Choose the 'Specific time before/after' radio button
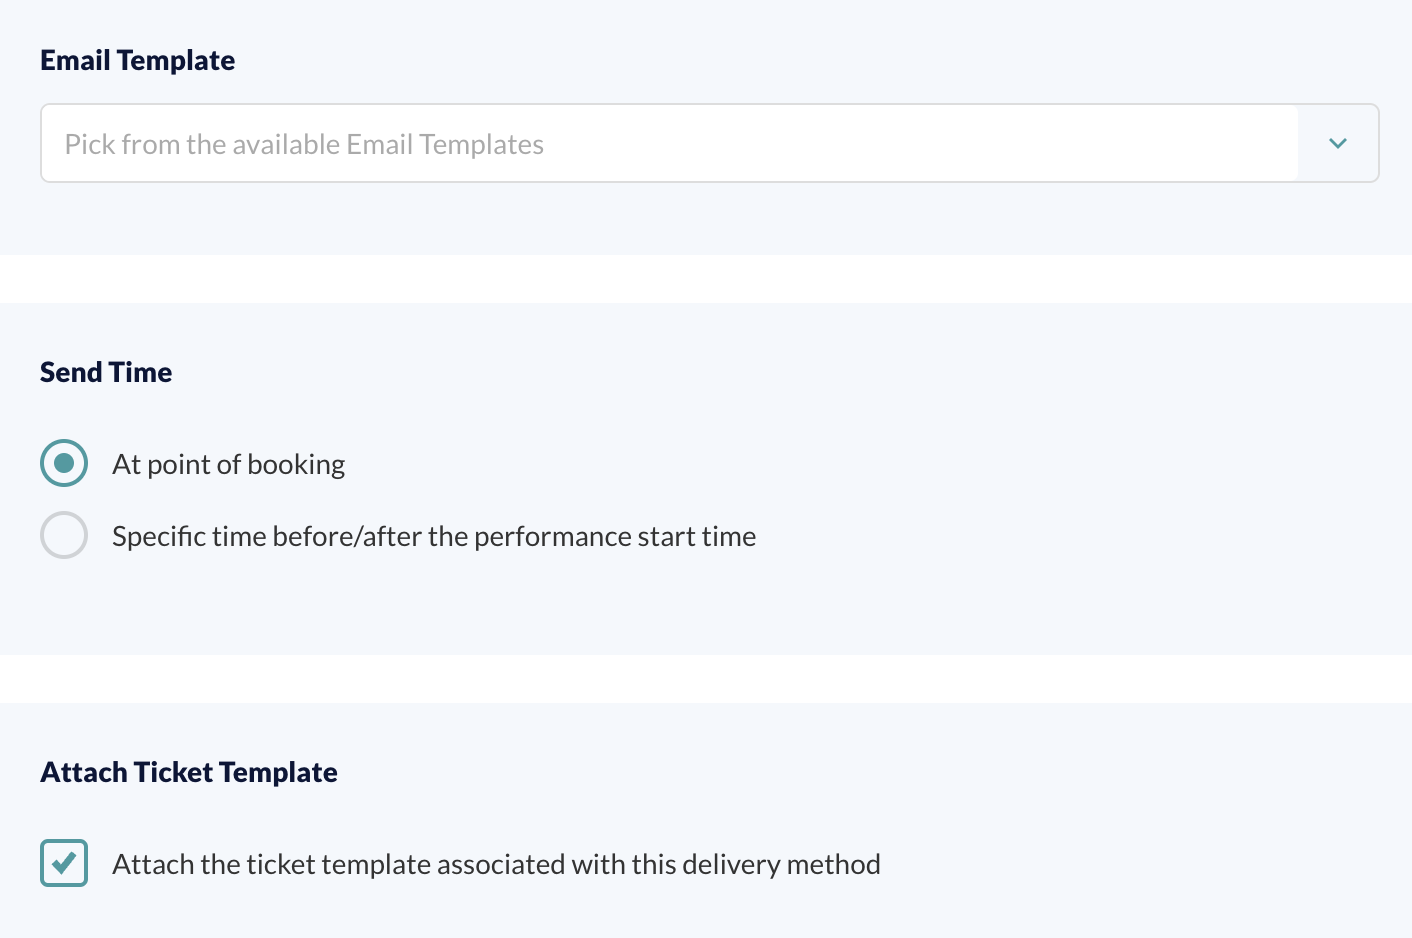The width and height of the screenshot is (1412, 938). pos(64,535)
